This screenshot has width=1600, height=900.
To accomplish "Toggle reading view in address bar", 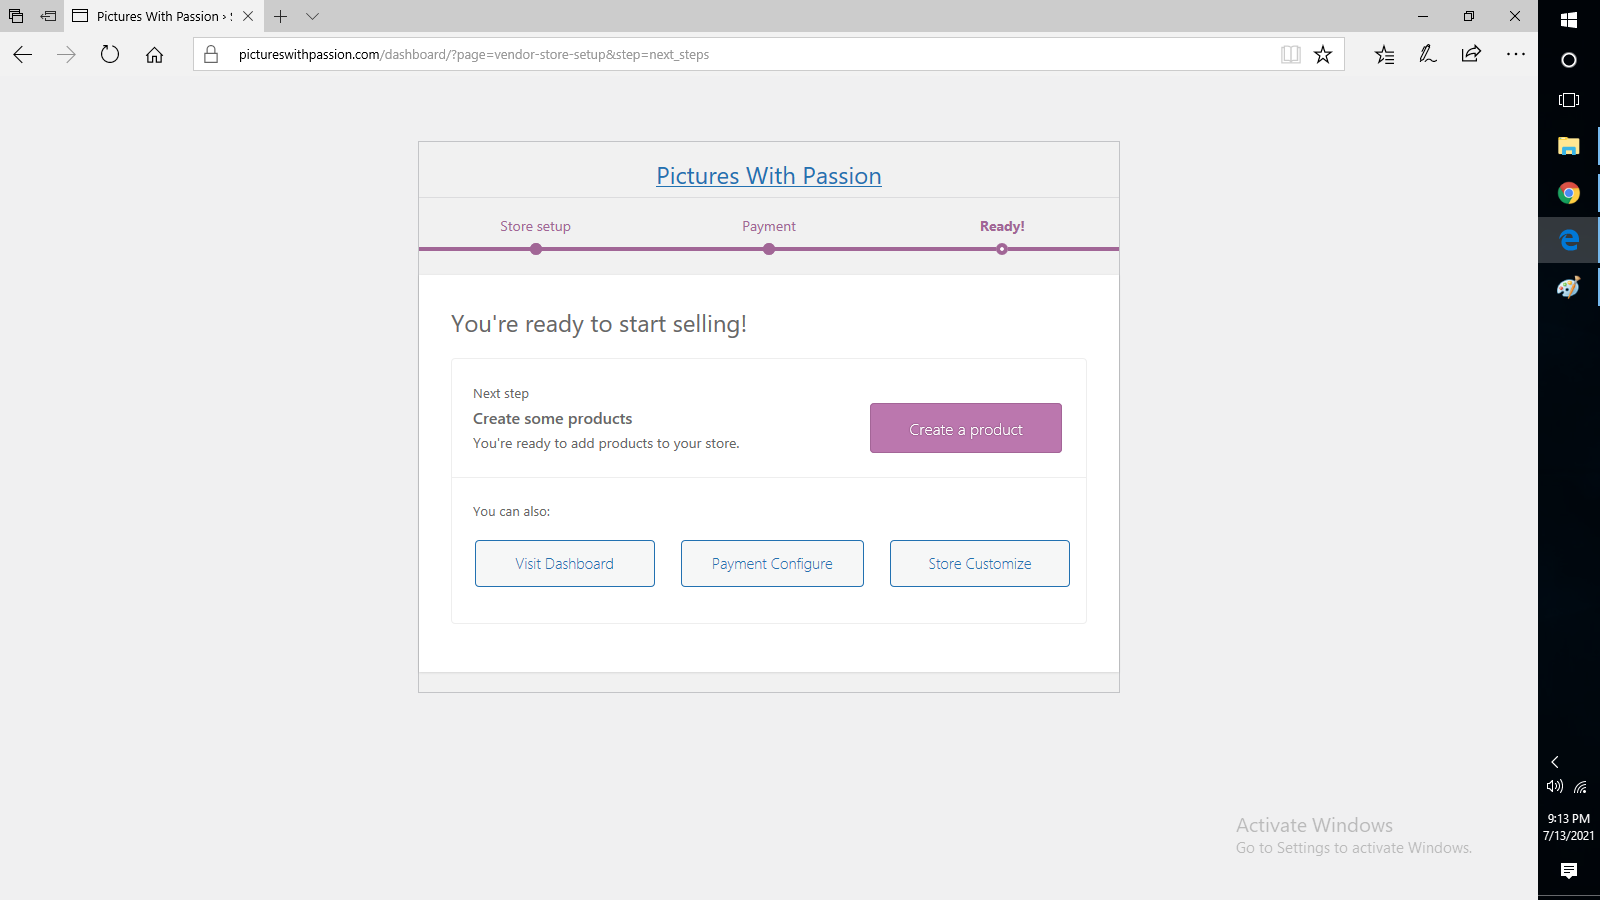I will [x=1291, y=54].
